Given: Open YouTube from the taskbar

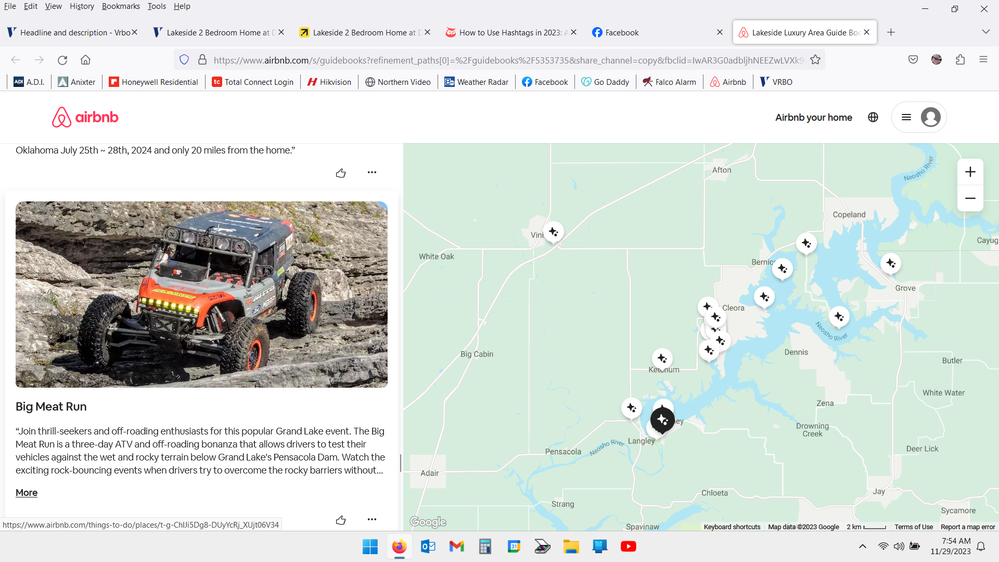Looking at the screenshot, I should coord(628,547).
